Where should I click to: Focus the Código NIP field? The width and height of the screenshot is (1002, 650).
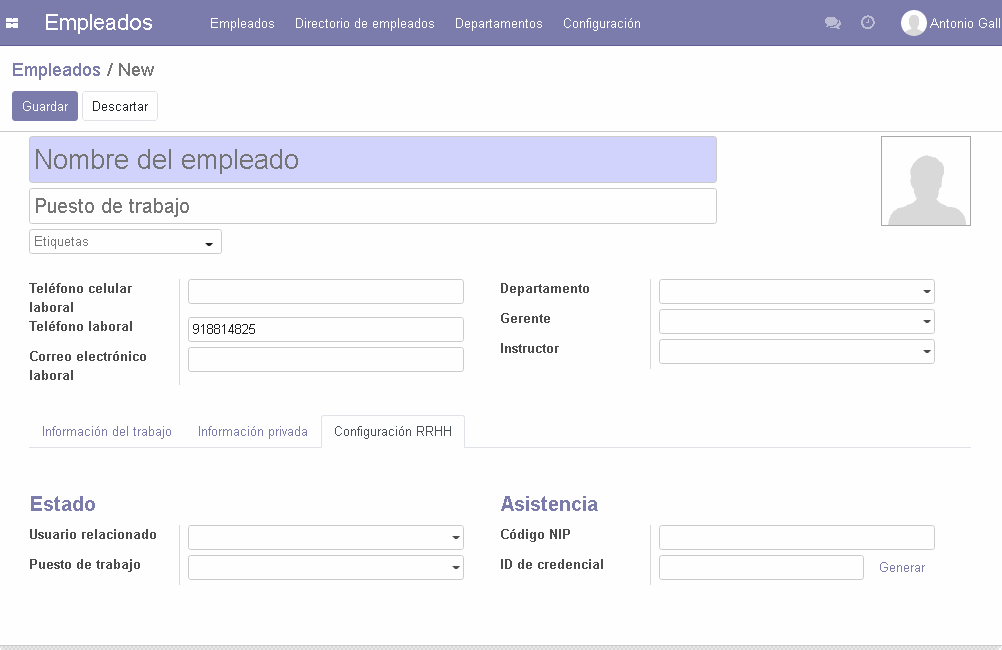pyautogui.click(x=797, y=538)
